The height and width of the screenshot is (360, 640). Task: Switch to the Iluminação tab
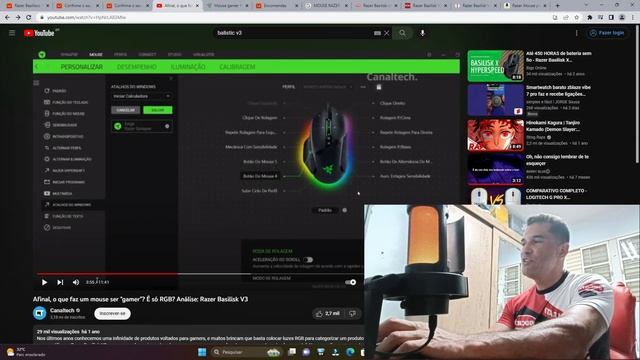point(188,67)
